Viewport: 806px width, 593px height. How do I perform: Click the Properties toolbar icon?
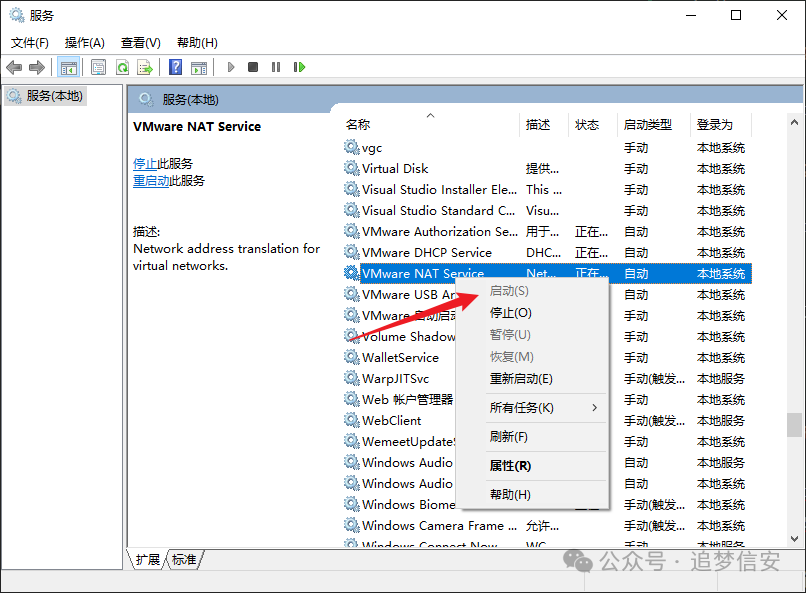click(x=98, y=67)
